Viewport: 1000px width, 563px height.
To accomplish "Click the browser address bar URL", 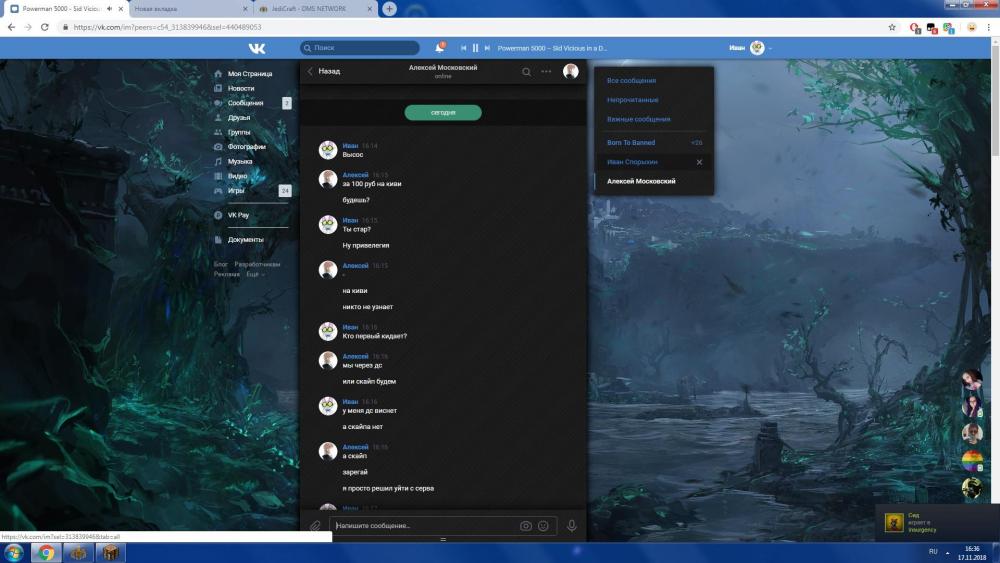I will pos(167,27).
